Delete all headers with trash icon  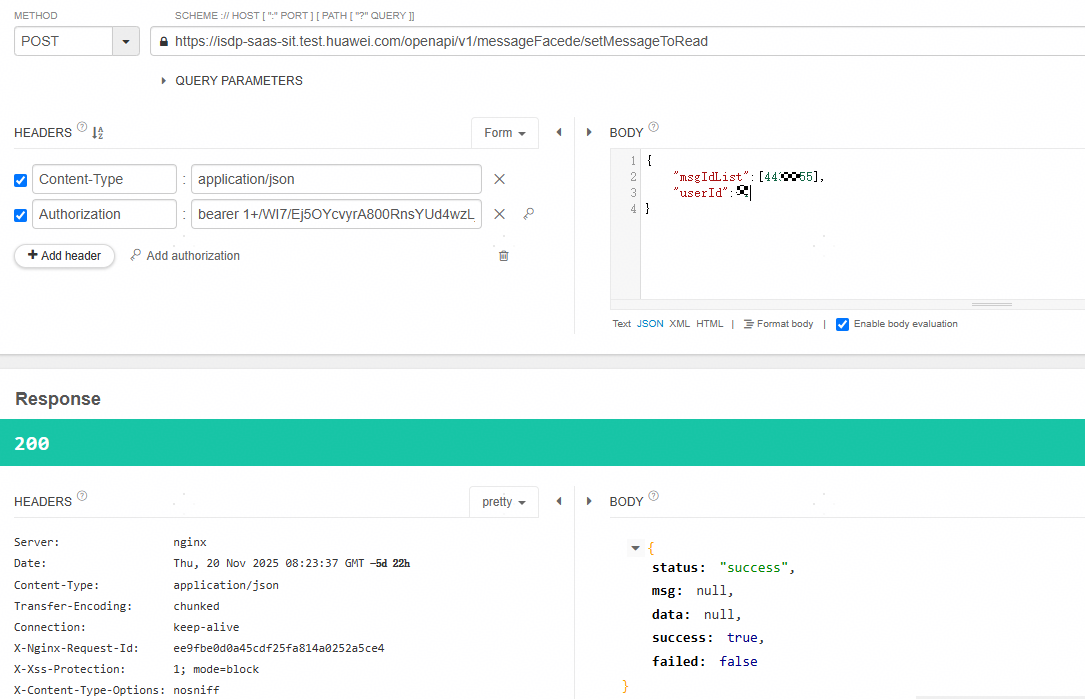pos(504,255)
